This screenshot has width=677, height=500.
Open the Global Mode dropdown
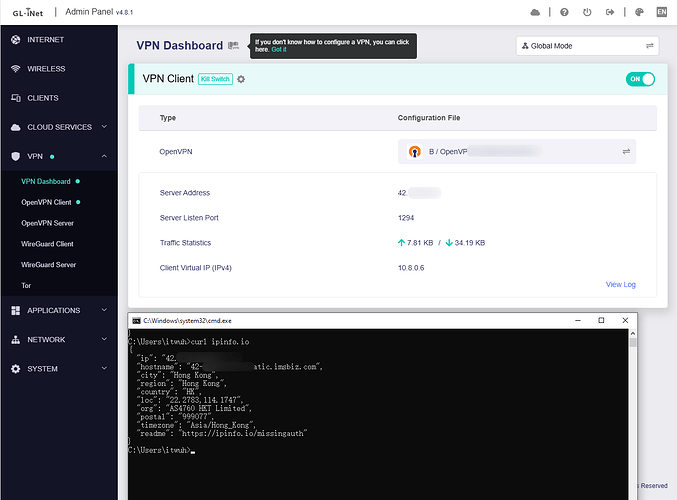click(x=587, y=46)
